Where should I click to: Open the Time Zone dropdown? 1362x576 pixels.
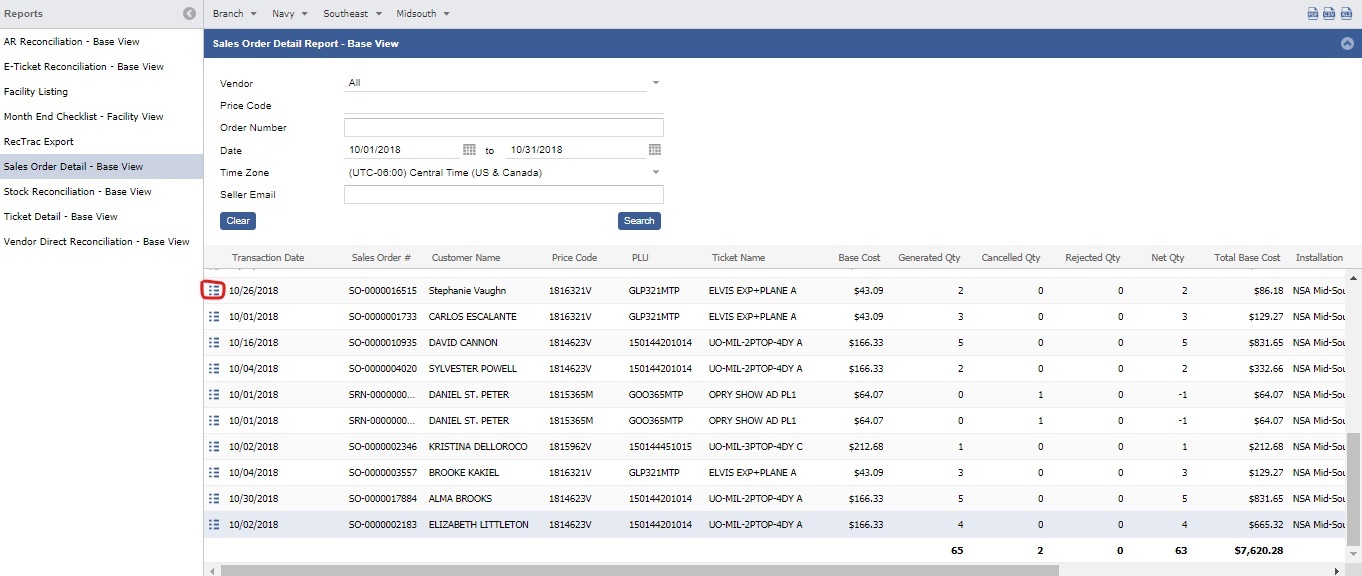point(656,172)
